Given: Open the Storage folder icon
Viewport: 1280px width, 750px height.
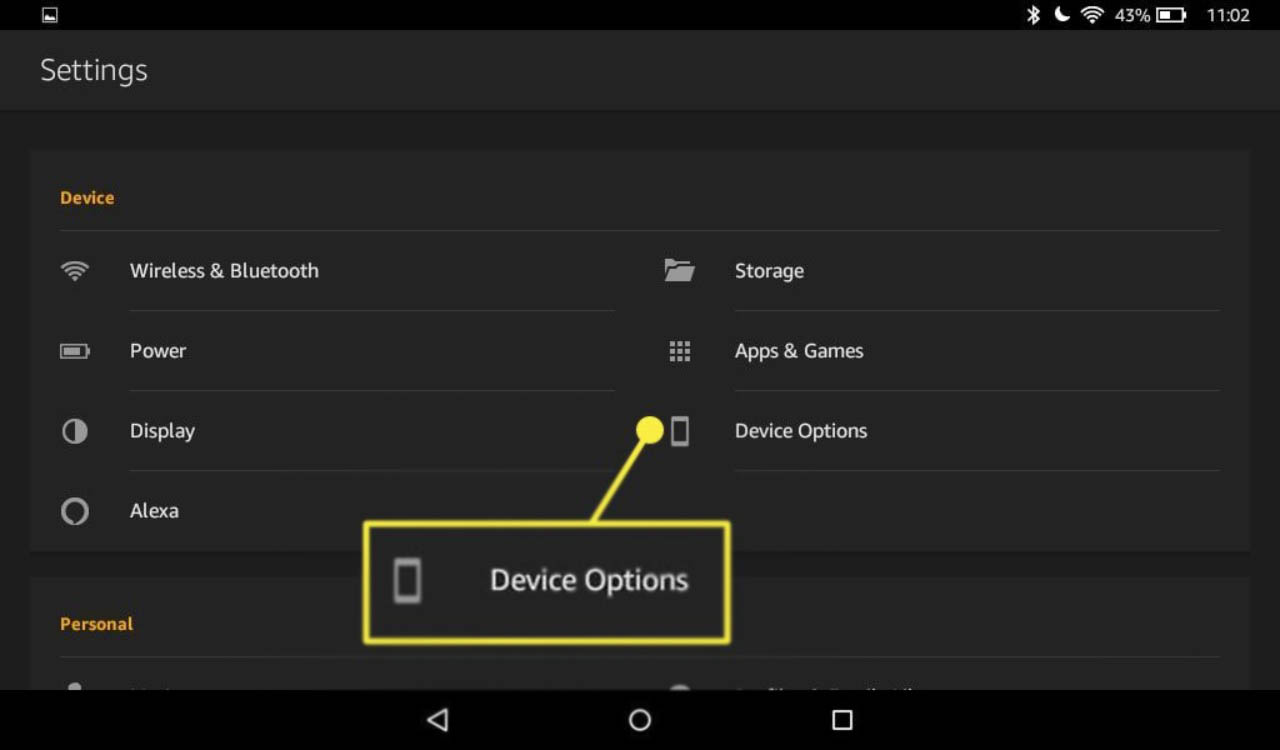Looking at the screenshot, I should pyautogui.click(x=679, y=270).
